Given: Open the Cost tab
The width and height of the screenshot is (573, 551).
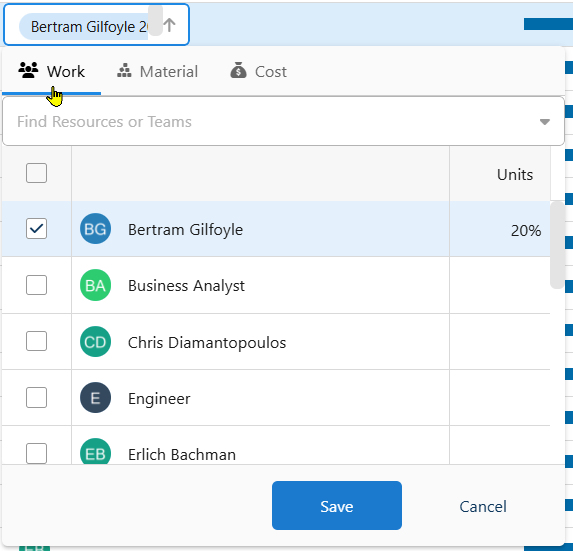Looking at the screenshot, I should coord(258,71).
